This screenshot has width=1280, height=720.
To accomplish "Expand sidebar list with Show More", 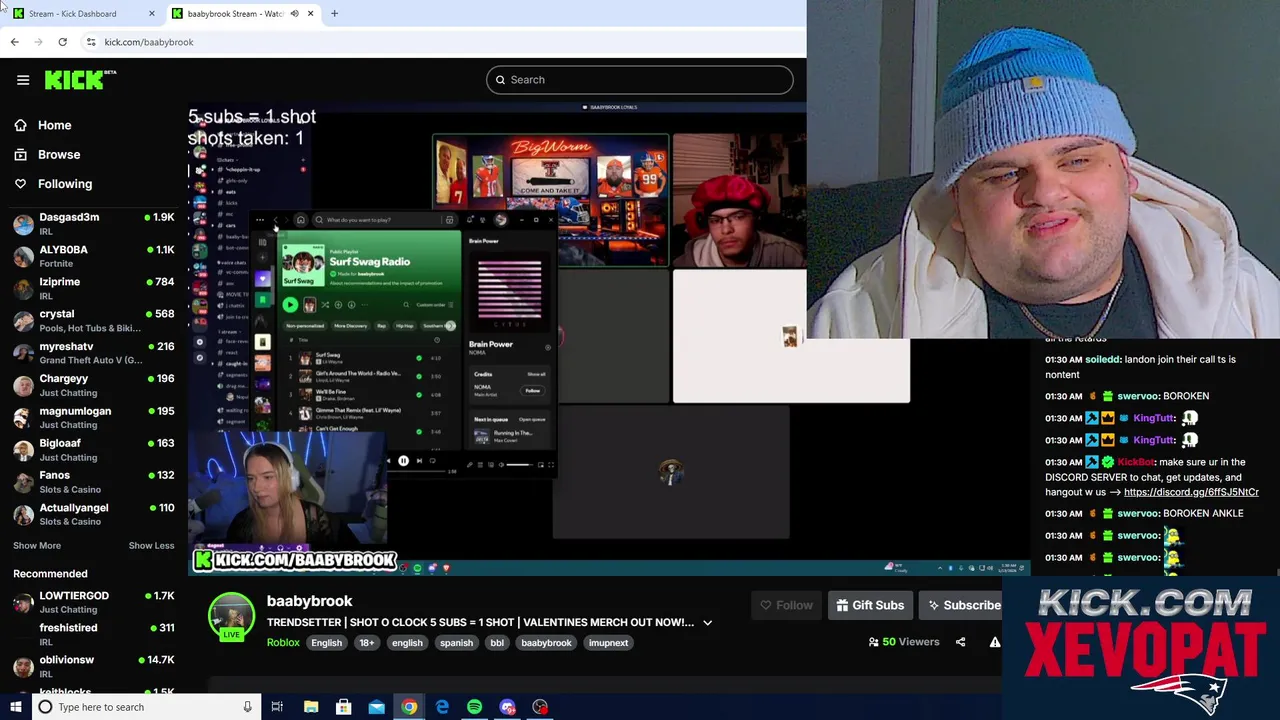I will pyautogui.click(x=37, y=546).
